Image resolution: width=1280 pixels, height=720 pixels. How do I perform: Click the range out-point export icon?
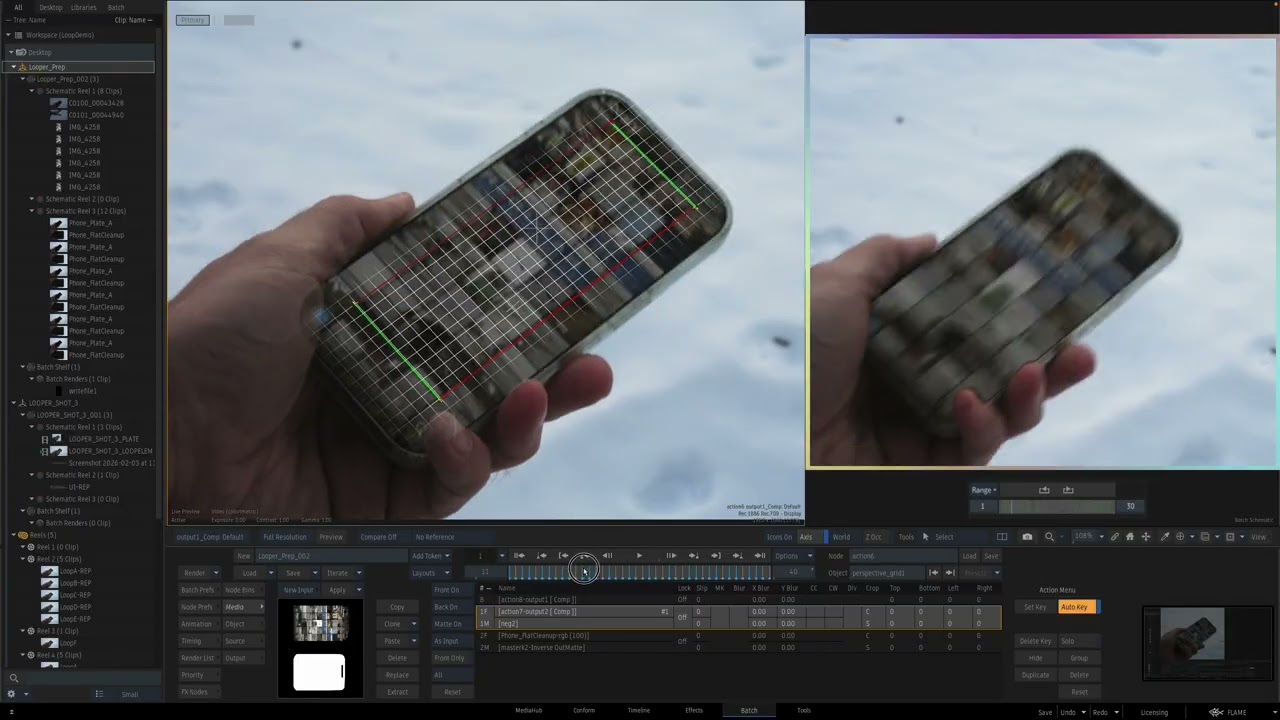[x=1068, y=490]
